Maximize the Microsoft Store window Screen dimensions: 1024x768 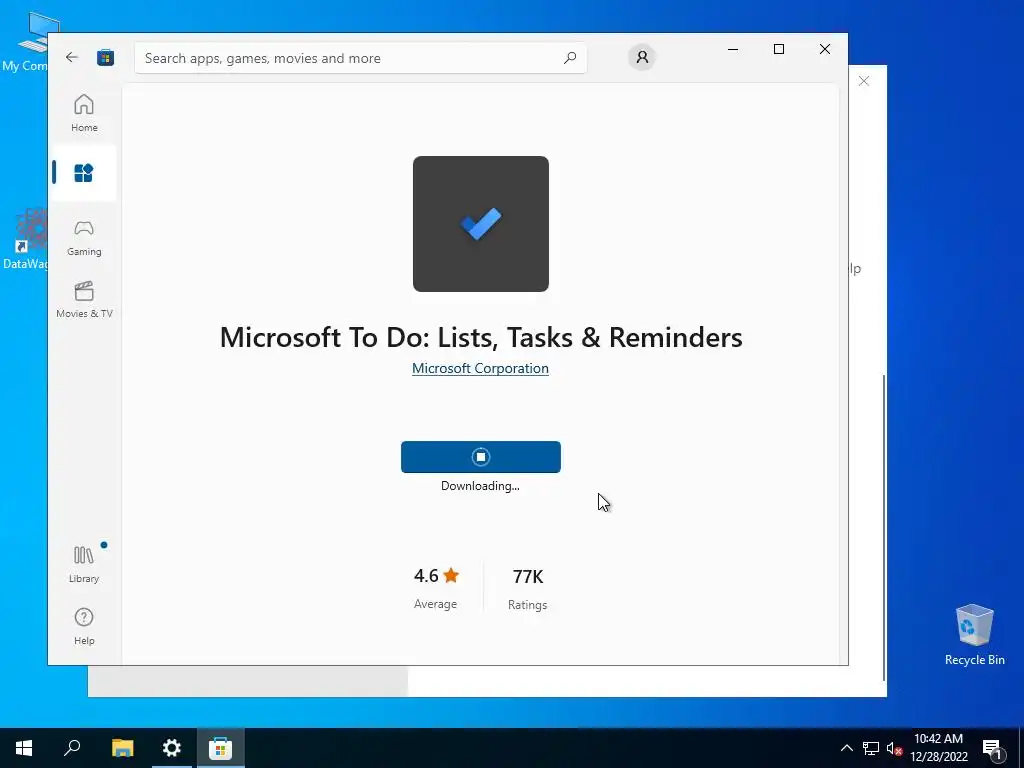tap(778, 49)
